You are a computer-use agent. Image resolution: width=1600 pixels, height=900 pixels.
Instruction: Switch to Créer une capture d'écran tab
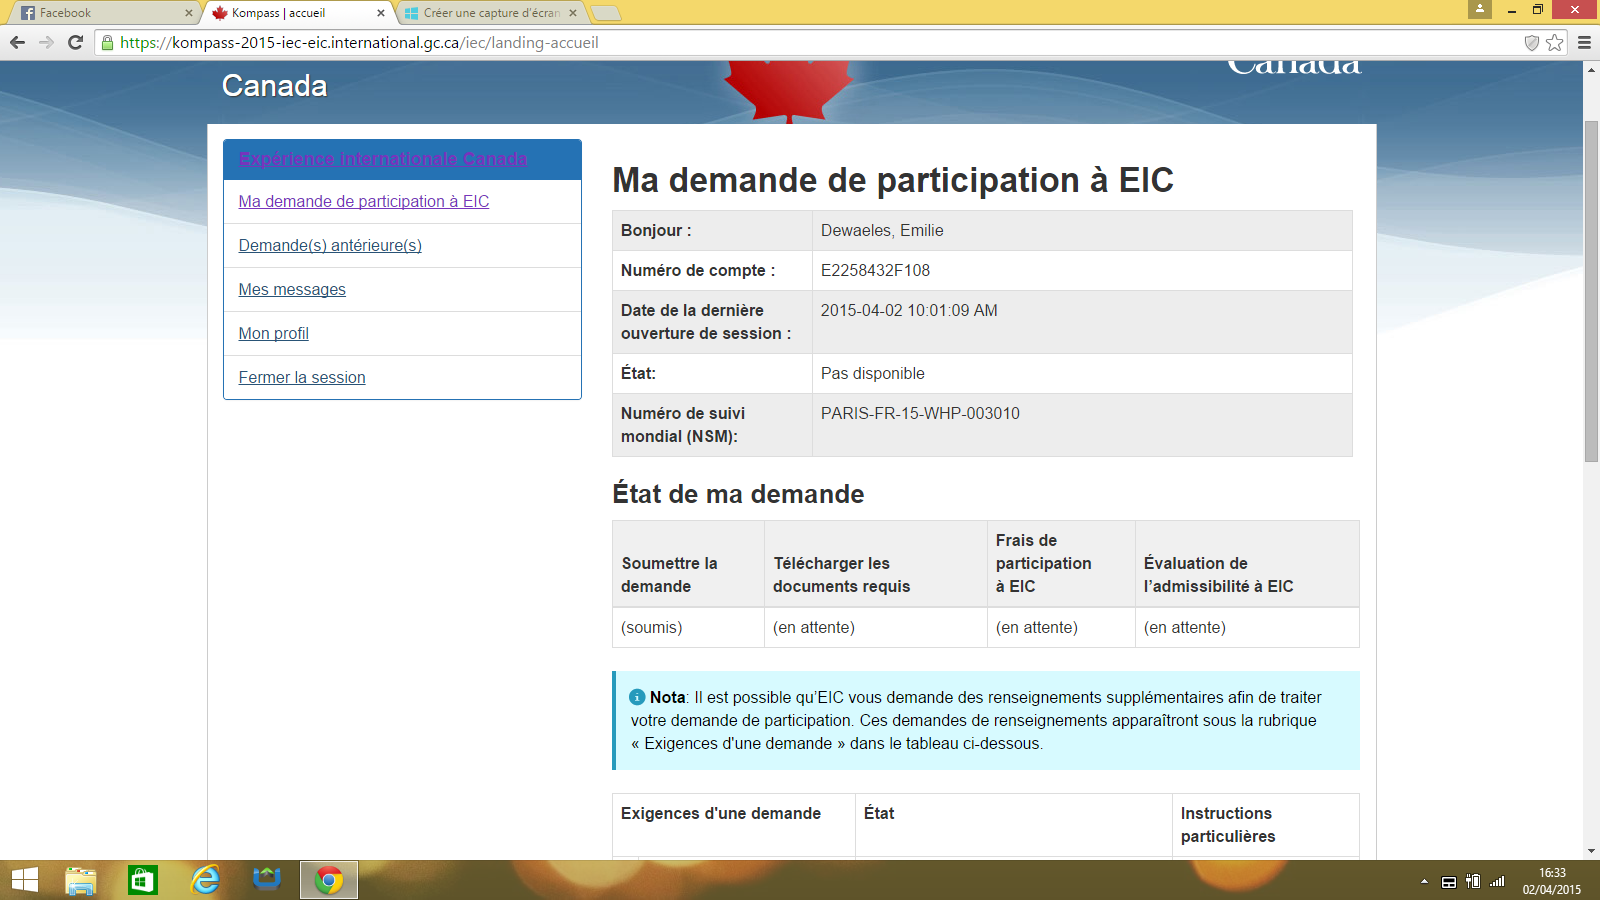(x=490, y=13)
